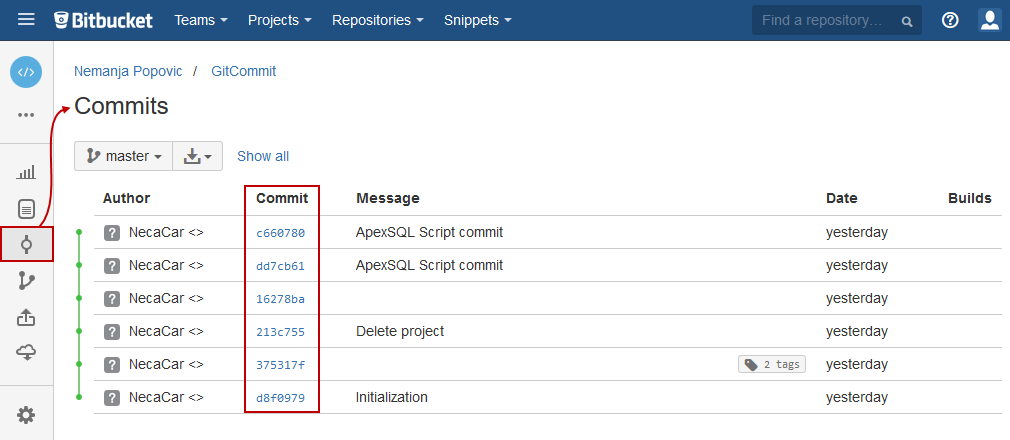Open the Downloads cloud icon
This screenshot has width=1010, height=440.
[26, 352]
